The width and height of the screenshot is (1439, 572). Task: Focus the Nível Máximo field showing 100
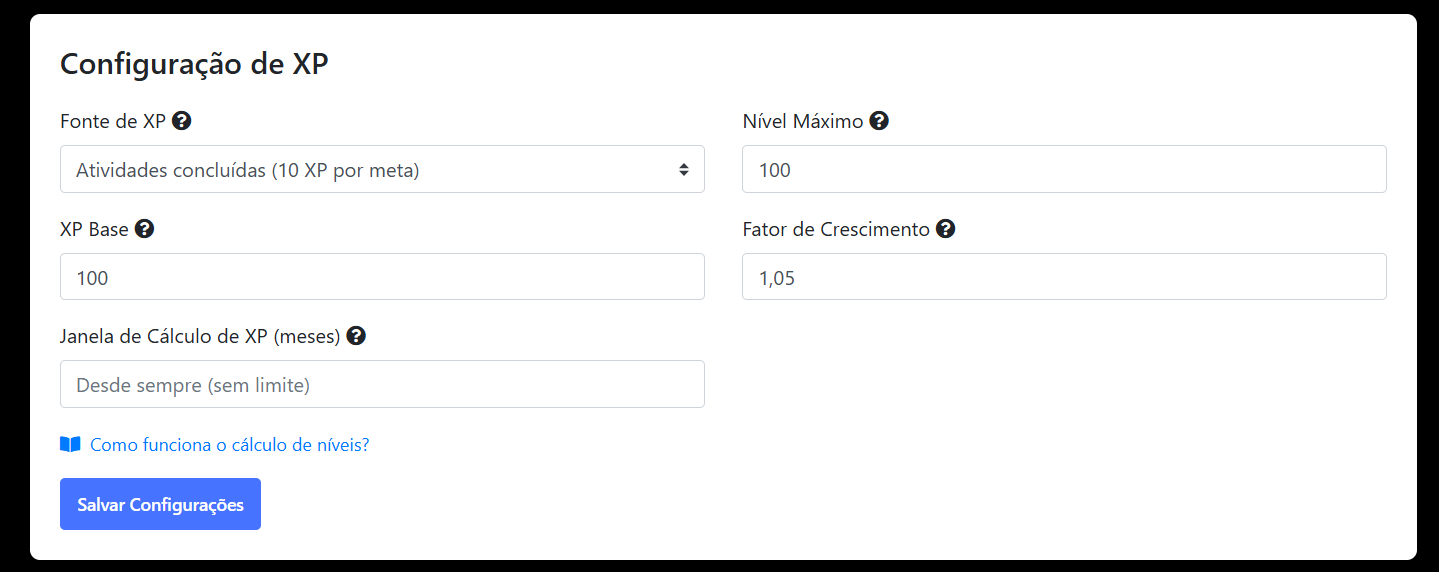click(x=1064, y=170)
